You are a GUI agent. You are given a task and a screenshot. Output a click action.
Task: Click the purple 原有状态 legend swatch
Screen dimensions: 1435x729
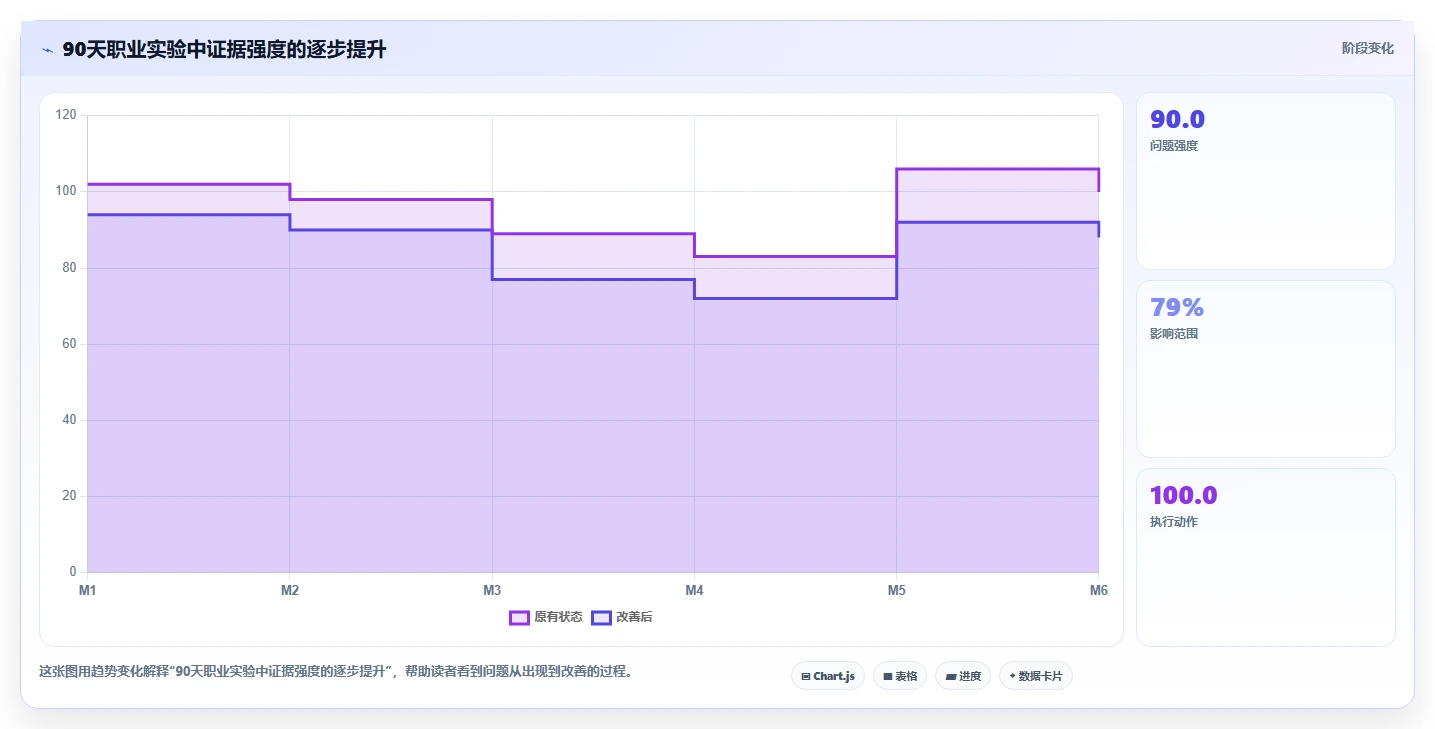[x=519, y=617]
